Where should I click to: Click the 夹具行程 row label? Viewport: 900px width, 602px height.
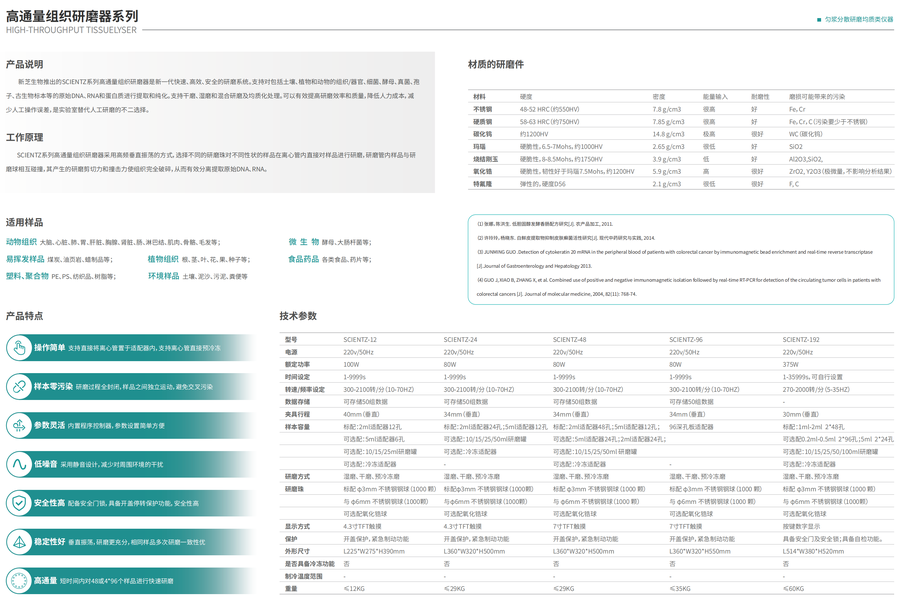pyautogui.click(x=297, y=414)
